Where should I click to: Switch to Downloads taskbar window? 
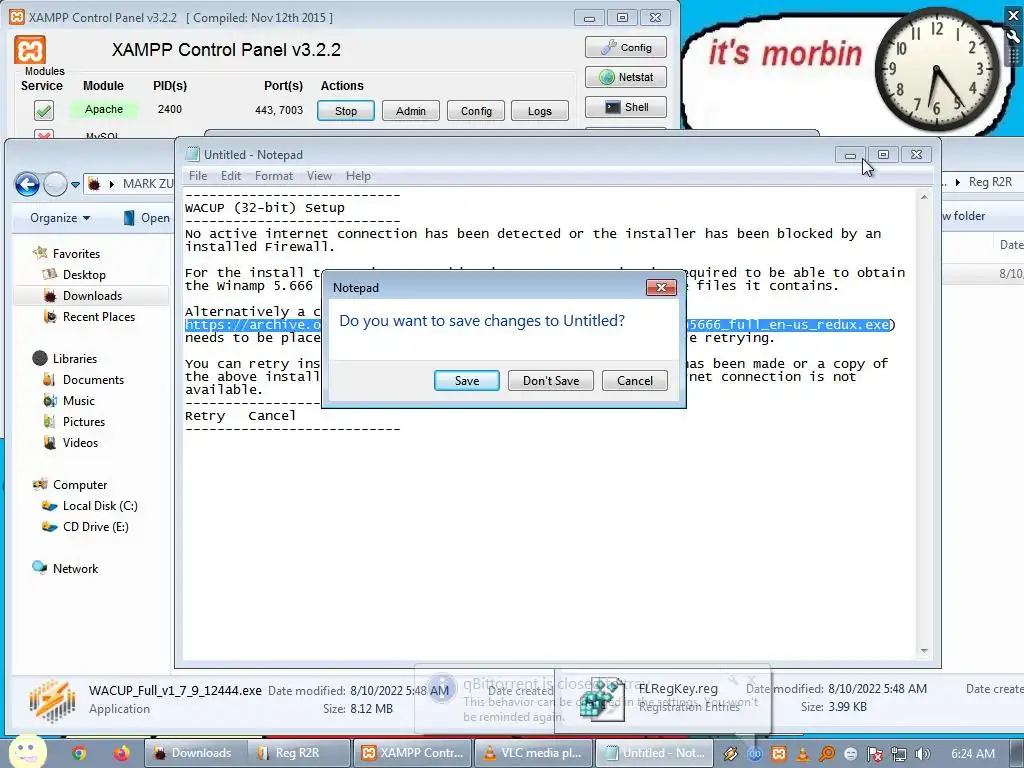pyautogui.click(x=194, y=753)
